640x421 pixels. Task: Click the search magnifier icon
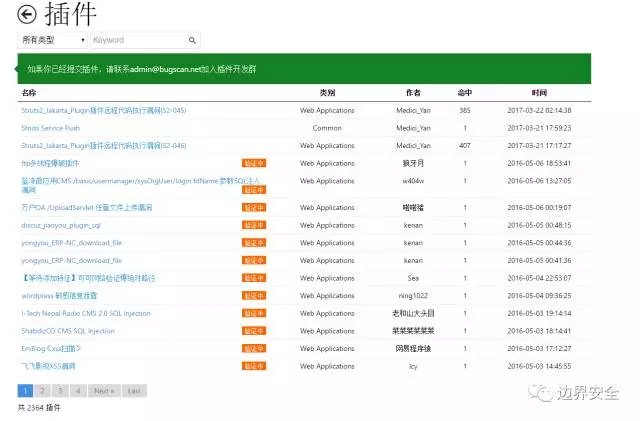193,40
